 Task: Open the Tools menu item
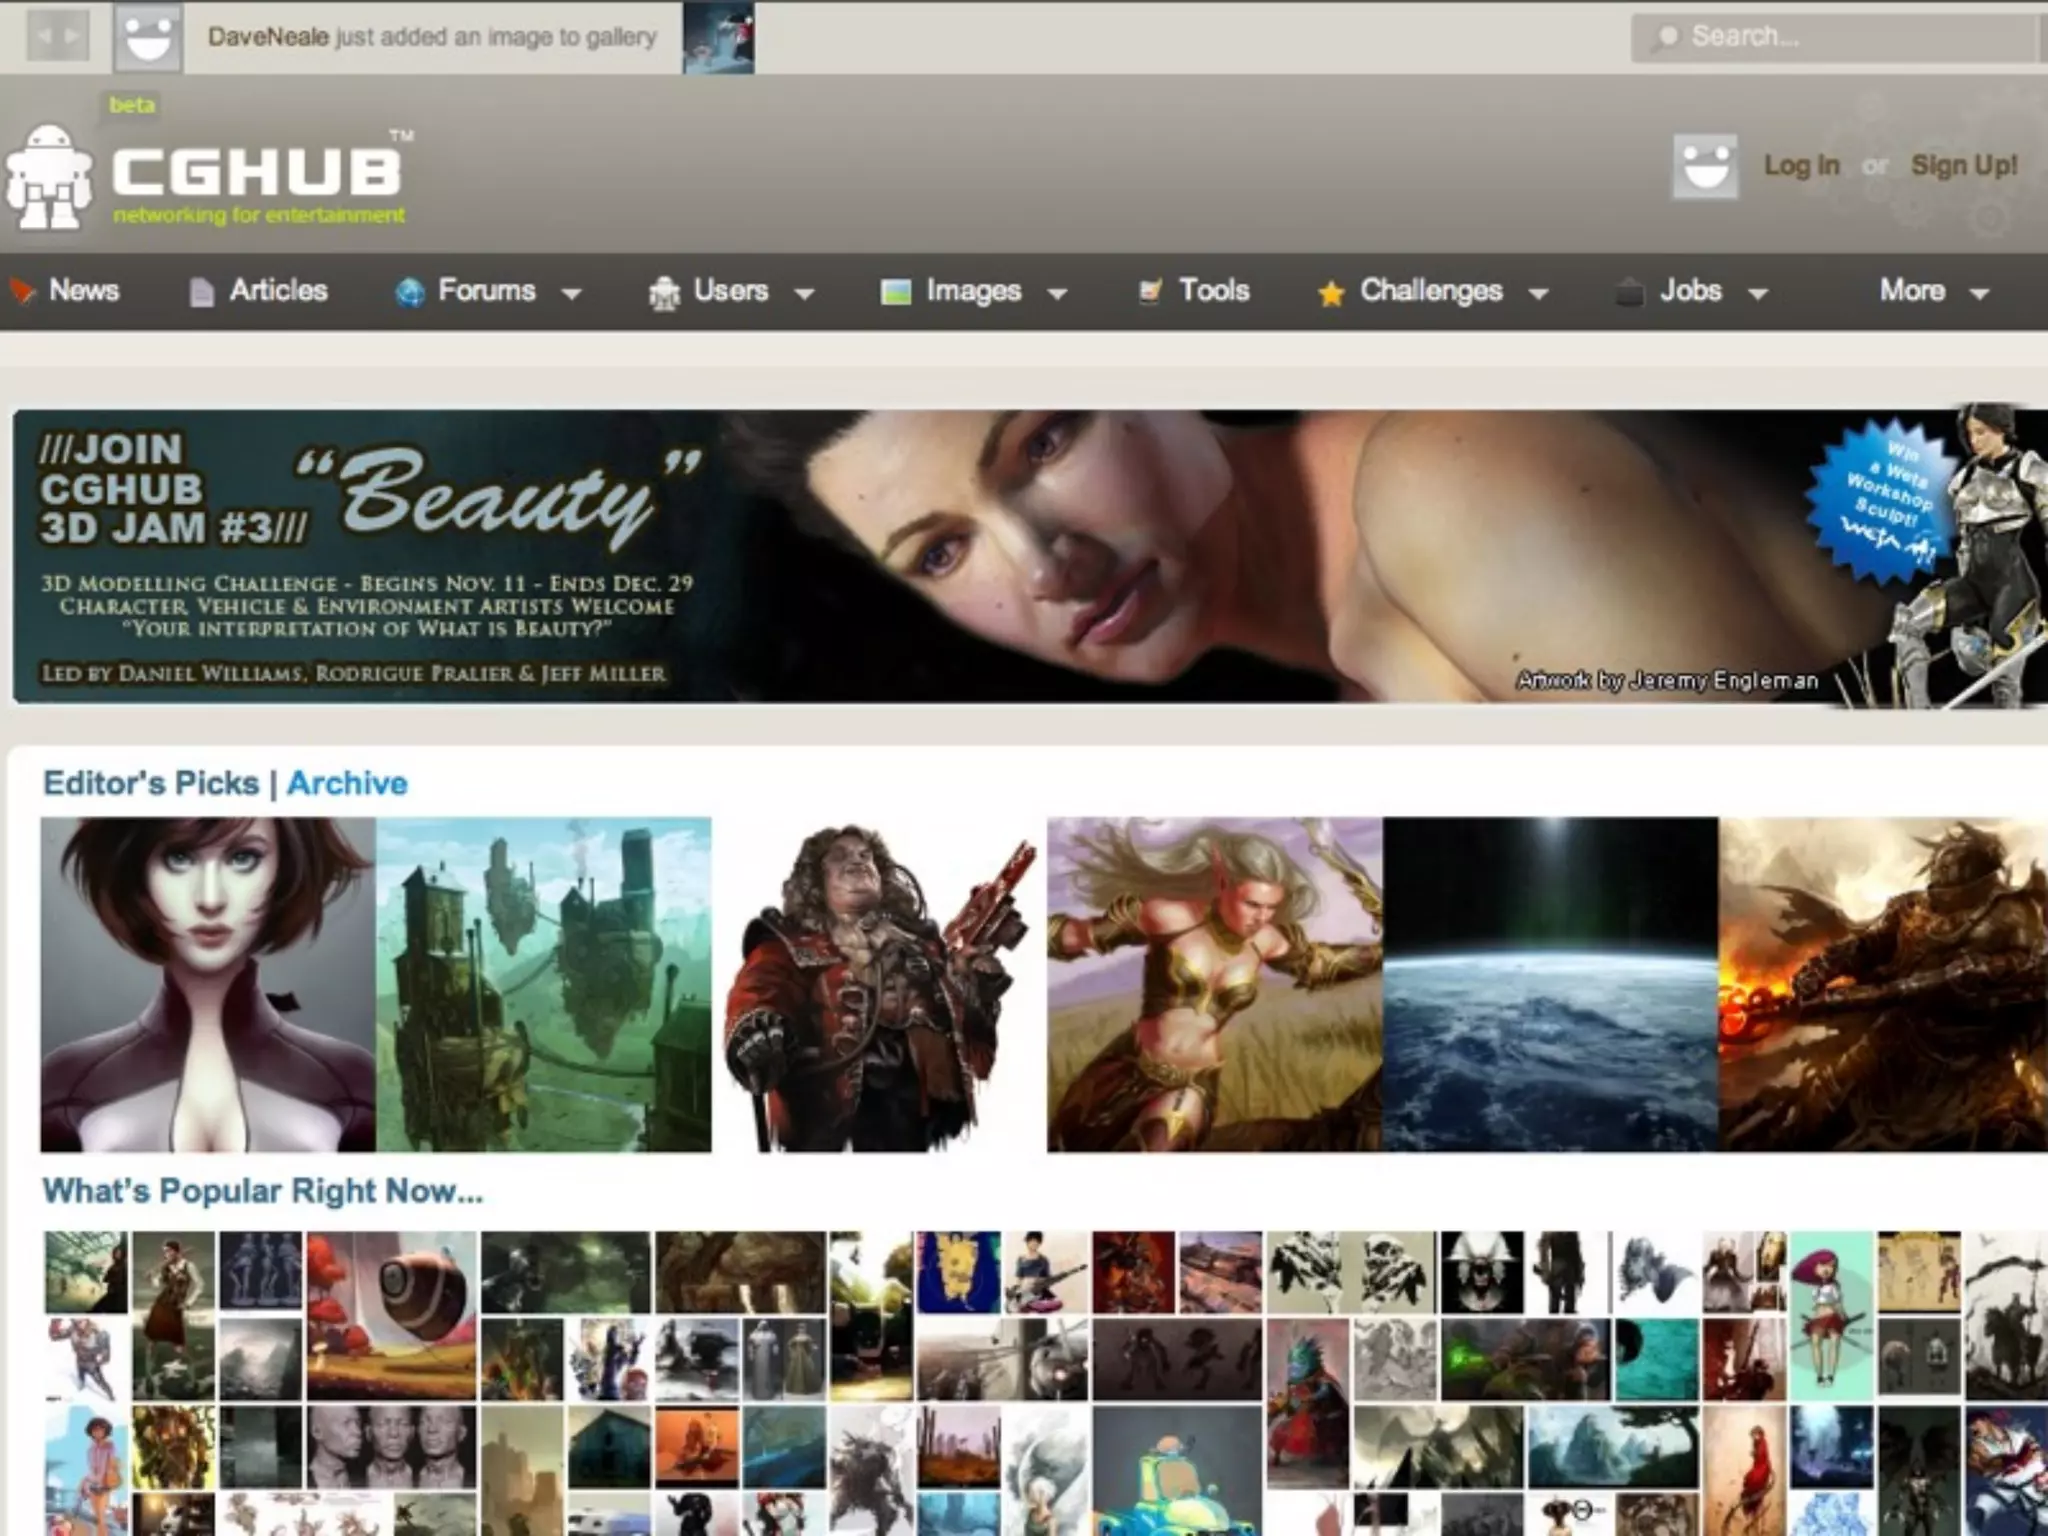coord(1213,291)
